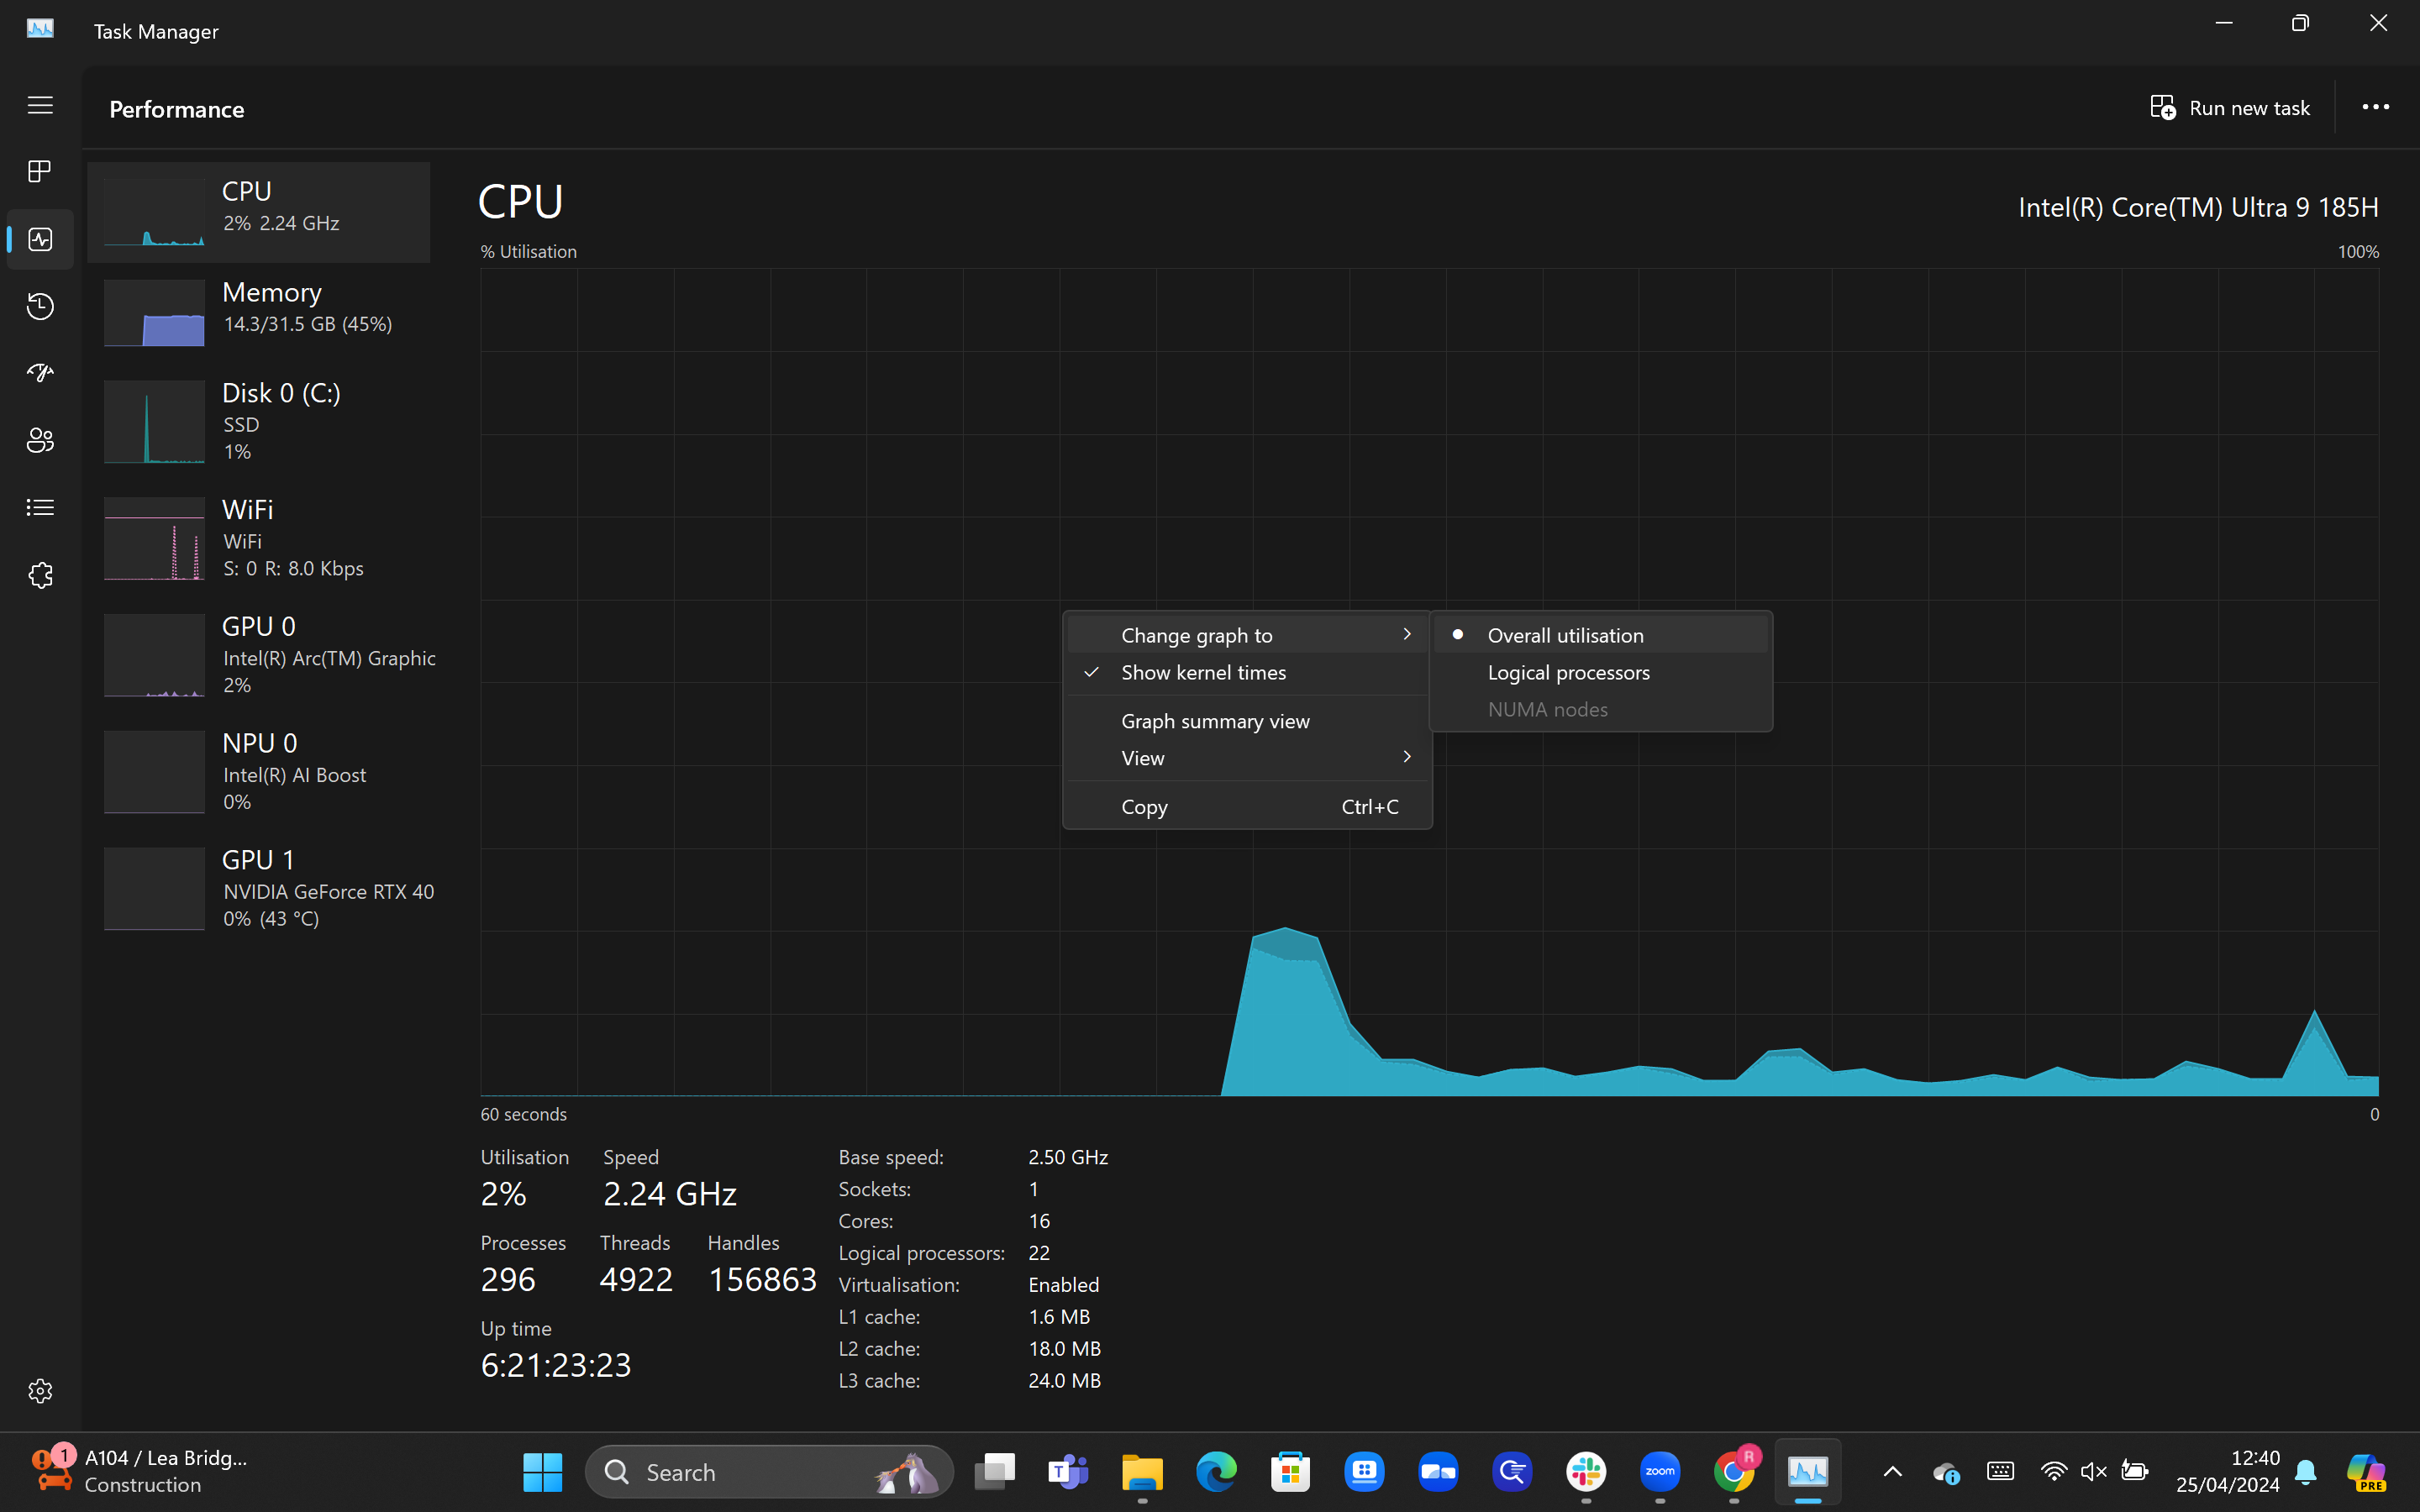Select the GPU 1 NVIDIA GeForce entry
Screen dimensions: 2420x1512
click(259, 889)
